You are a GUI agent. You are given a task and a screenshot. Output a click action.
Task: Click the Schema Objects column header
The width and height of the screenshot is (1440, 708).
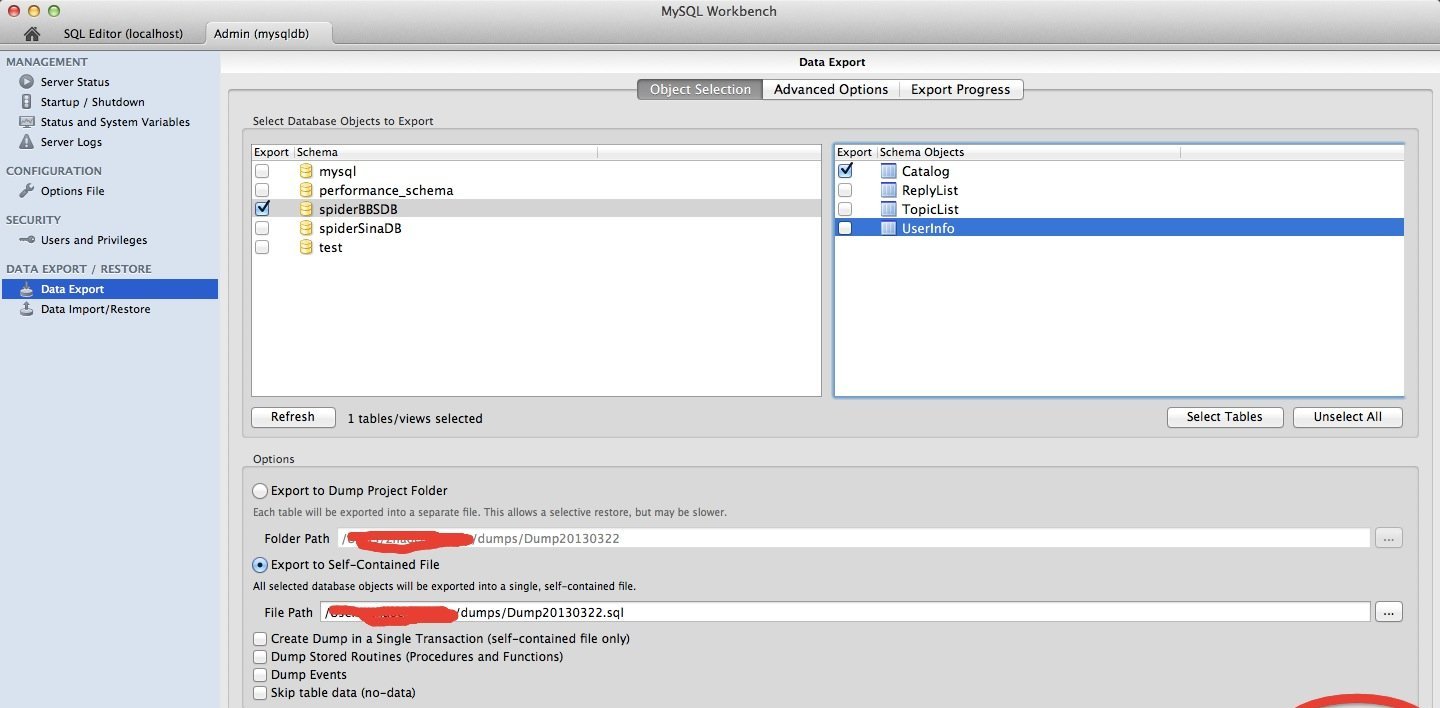[1029, 152]
